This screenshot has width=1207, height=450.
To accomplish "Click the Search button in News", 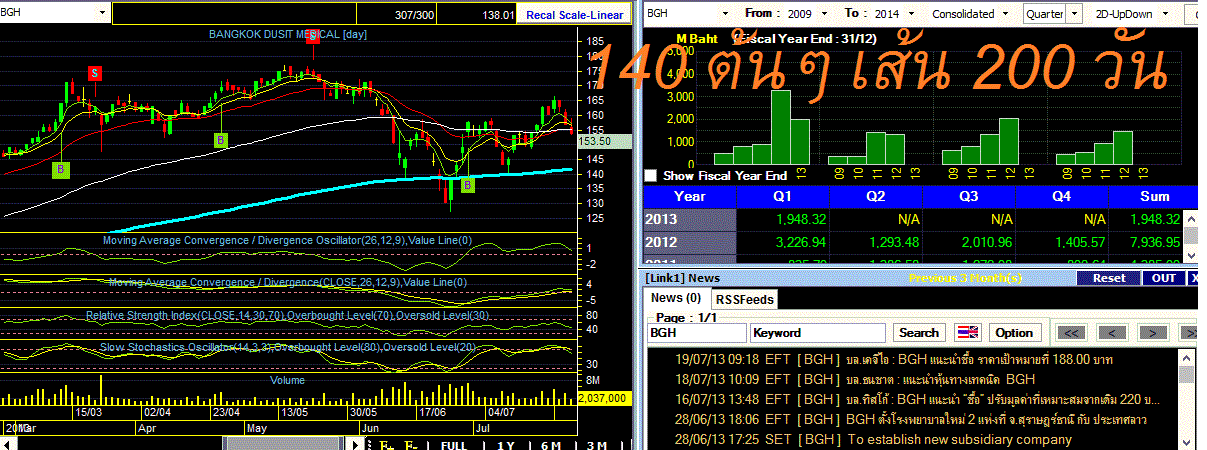I will (918, 333).
